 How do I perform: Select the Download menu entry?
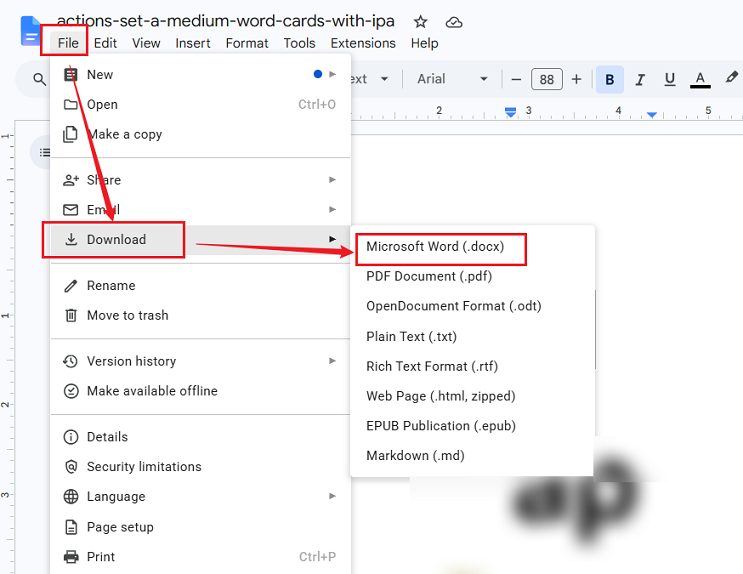[x=200, y=239]
